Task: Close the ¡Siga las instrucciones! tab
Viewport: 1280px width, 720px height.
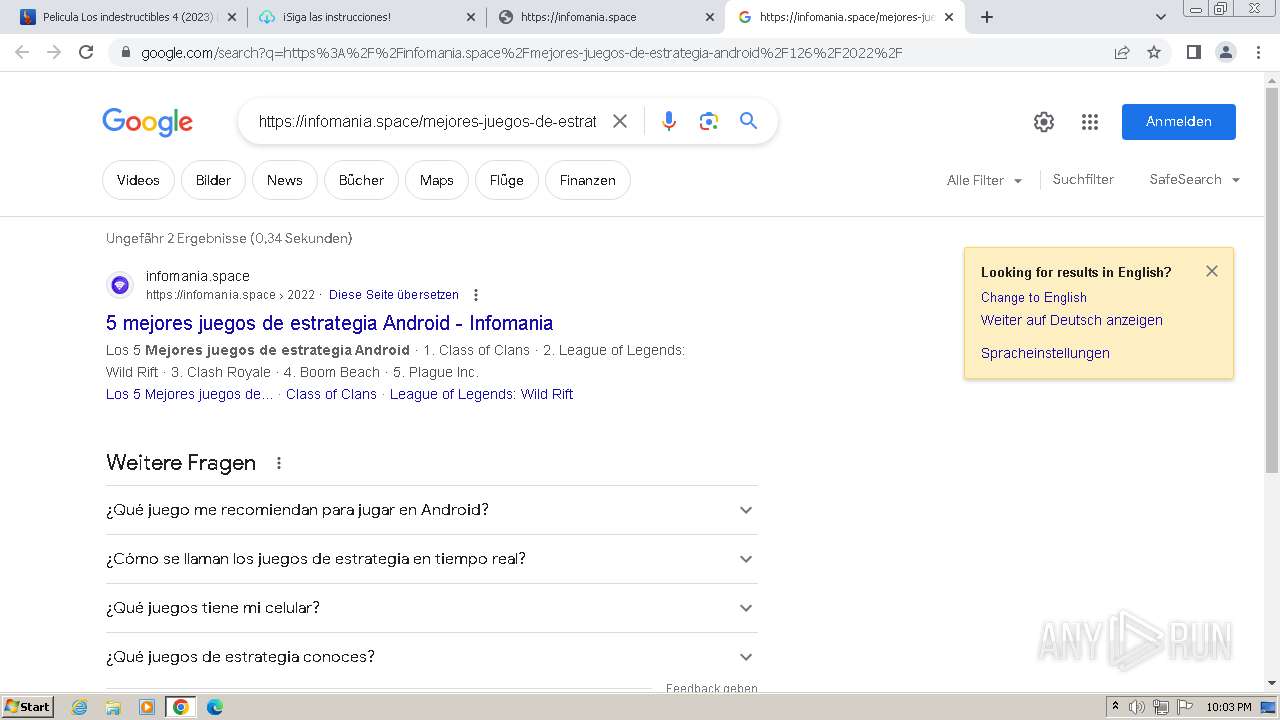Action: point(470,17)
